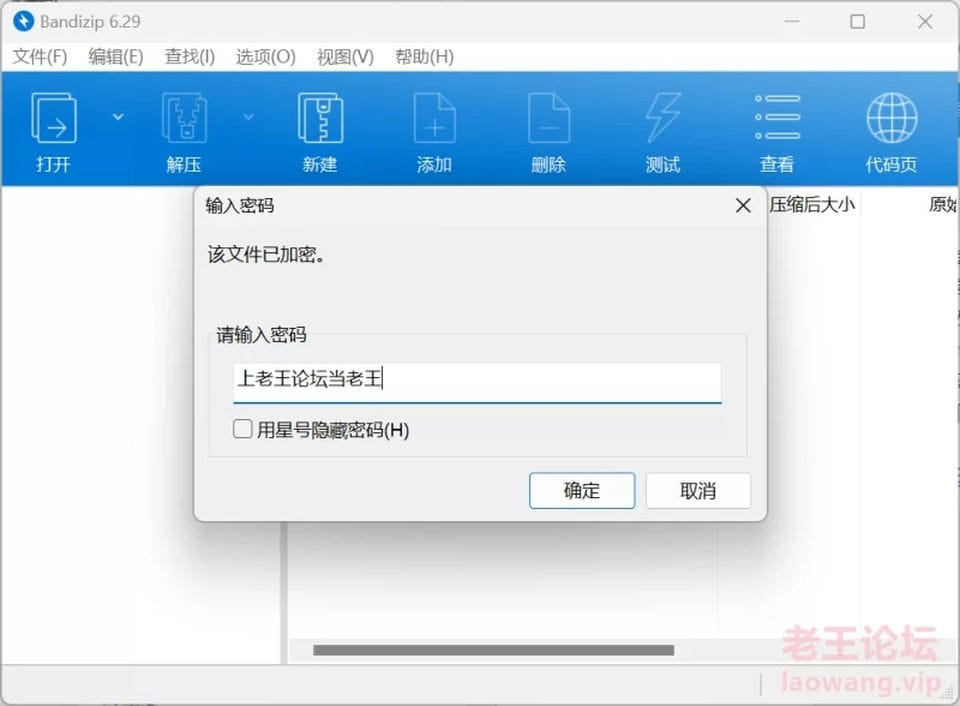Image resolution: width=960 pixels, height=706 pixels.
Task: Click the Code page (代码页) globe icon
Action: pos(891,118)
